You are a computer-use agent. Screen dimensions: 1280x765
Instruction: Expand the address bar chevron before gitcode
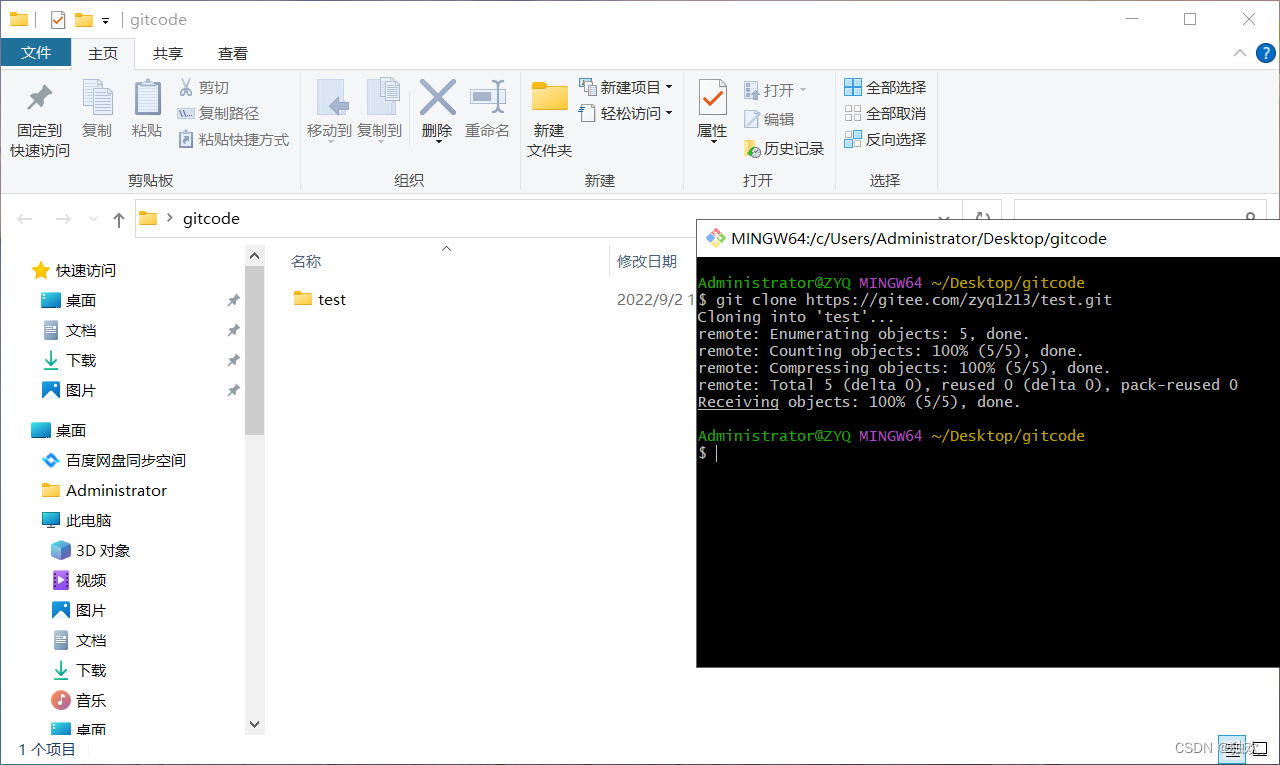point(169,219)
